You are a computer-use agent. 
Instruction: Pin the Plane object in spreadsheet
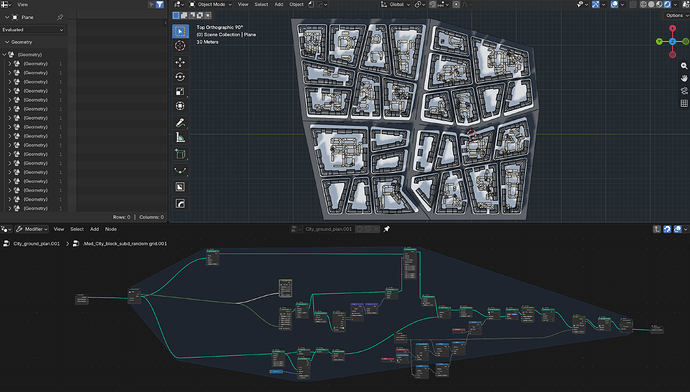click(x=60, y=17)
